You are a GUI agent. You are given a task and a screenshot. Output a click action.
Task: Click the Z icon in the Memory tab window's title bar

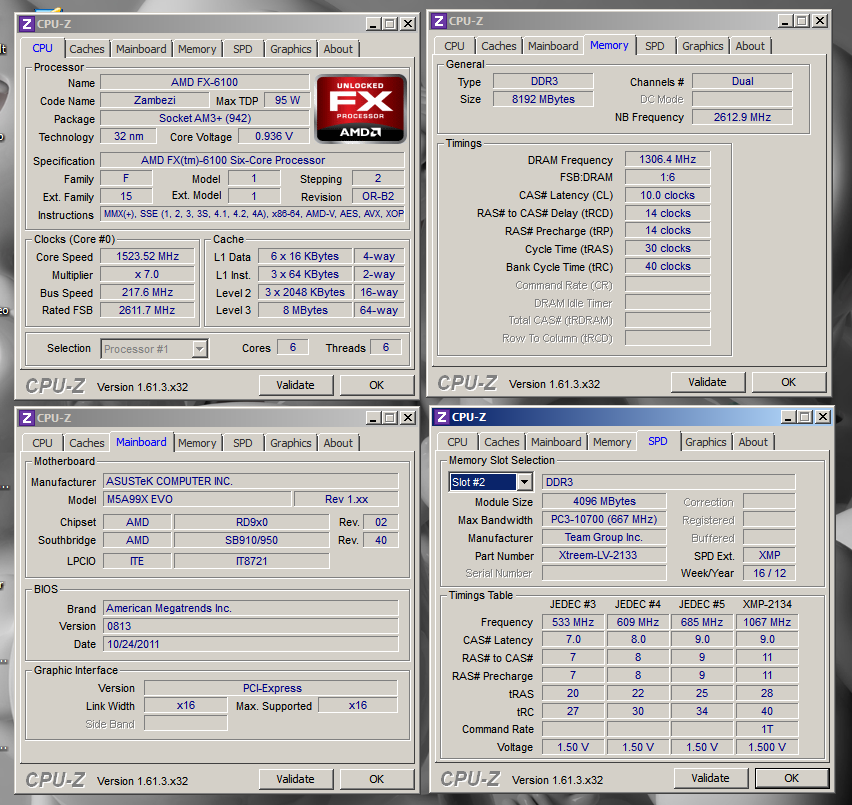(438, 21)
